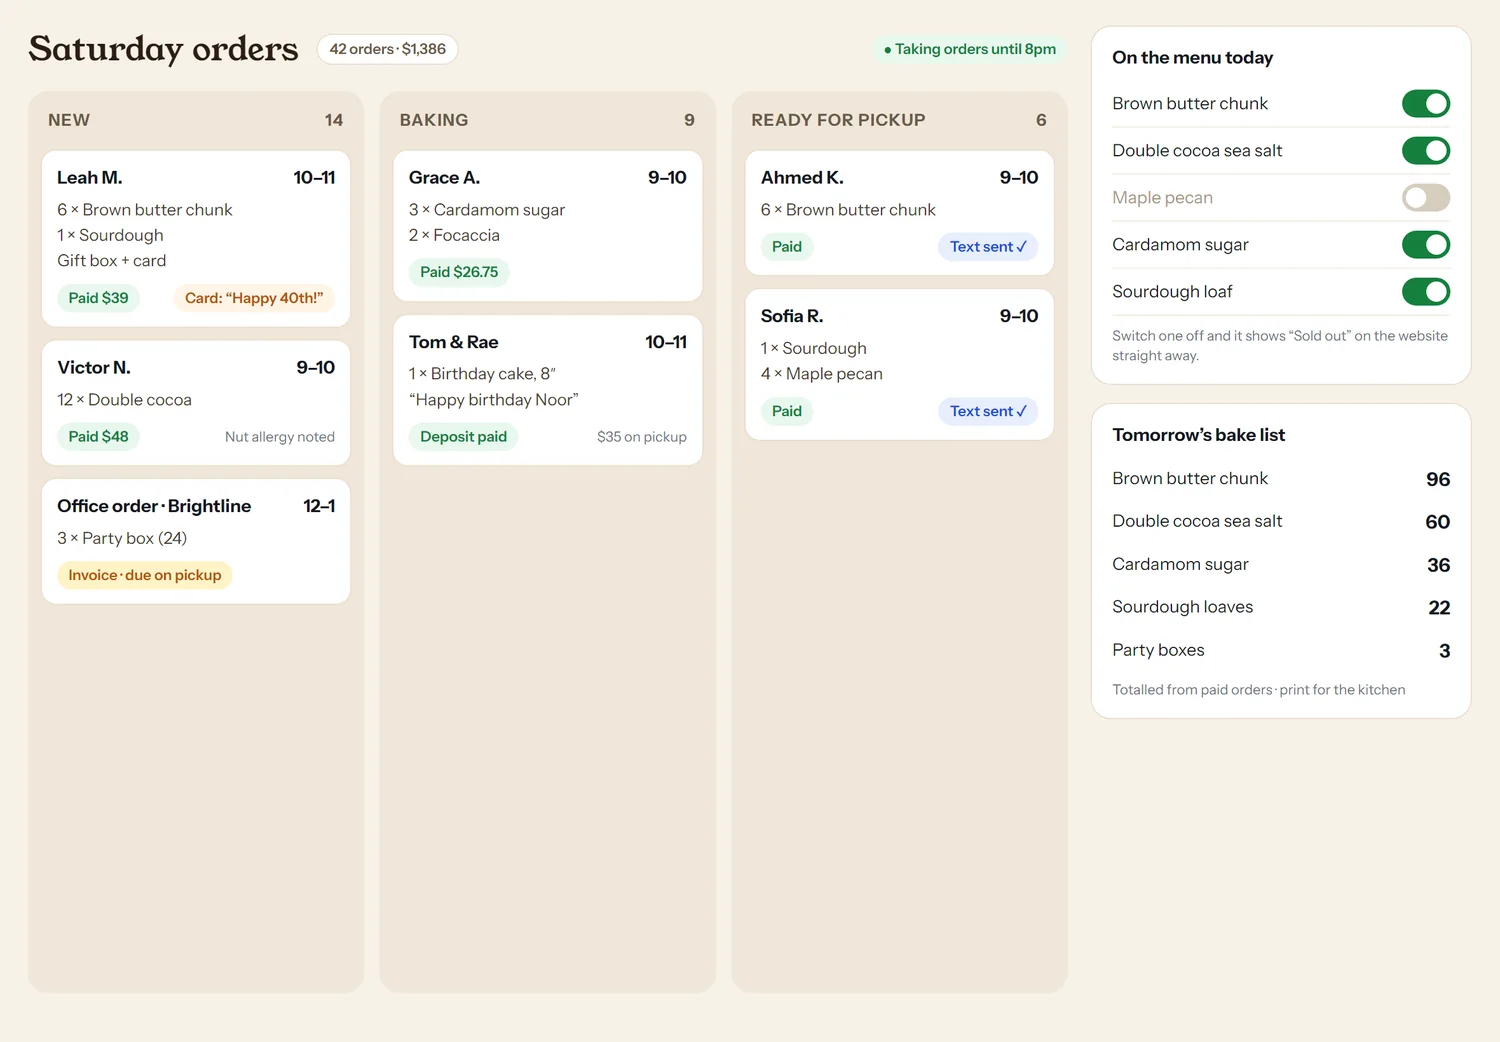Select the "Gift box + card" line
Image resolution: width=1500 pixels, height=1042 pixels.
click(112, 261)
